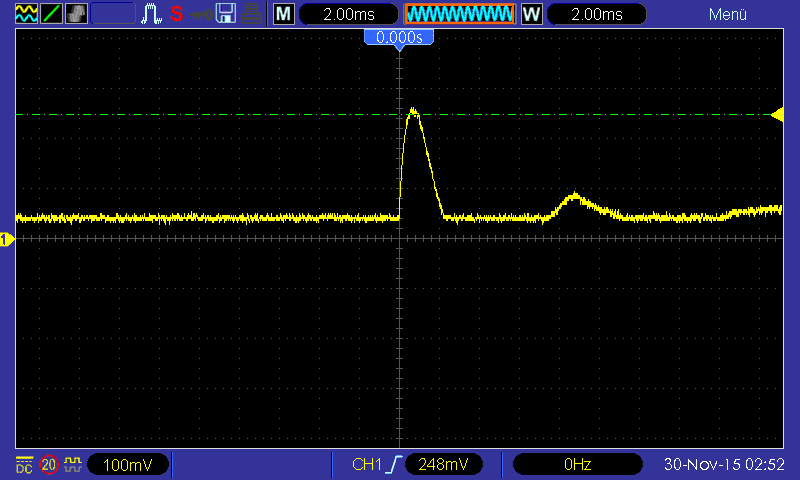The height and width of the screenshot is (480, 800).
Task: Click the W window timebase icon
Action: coord(532,14)
